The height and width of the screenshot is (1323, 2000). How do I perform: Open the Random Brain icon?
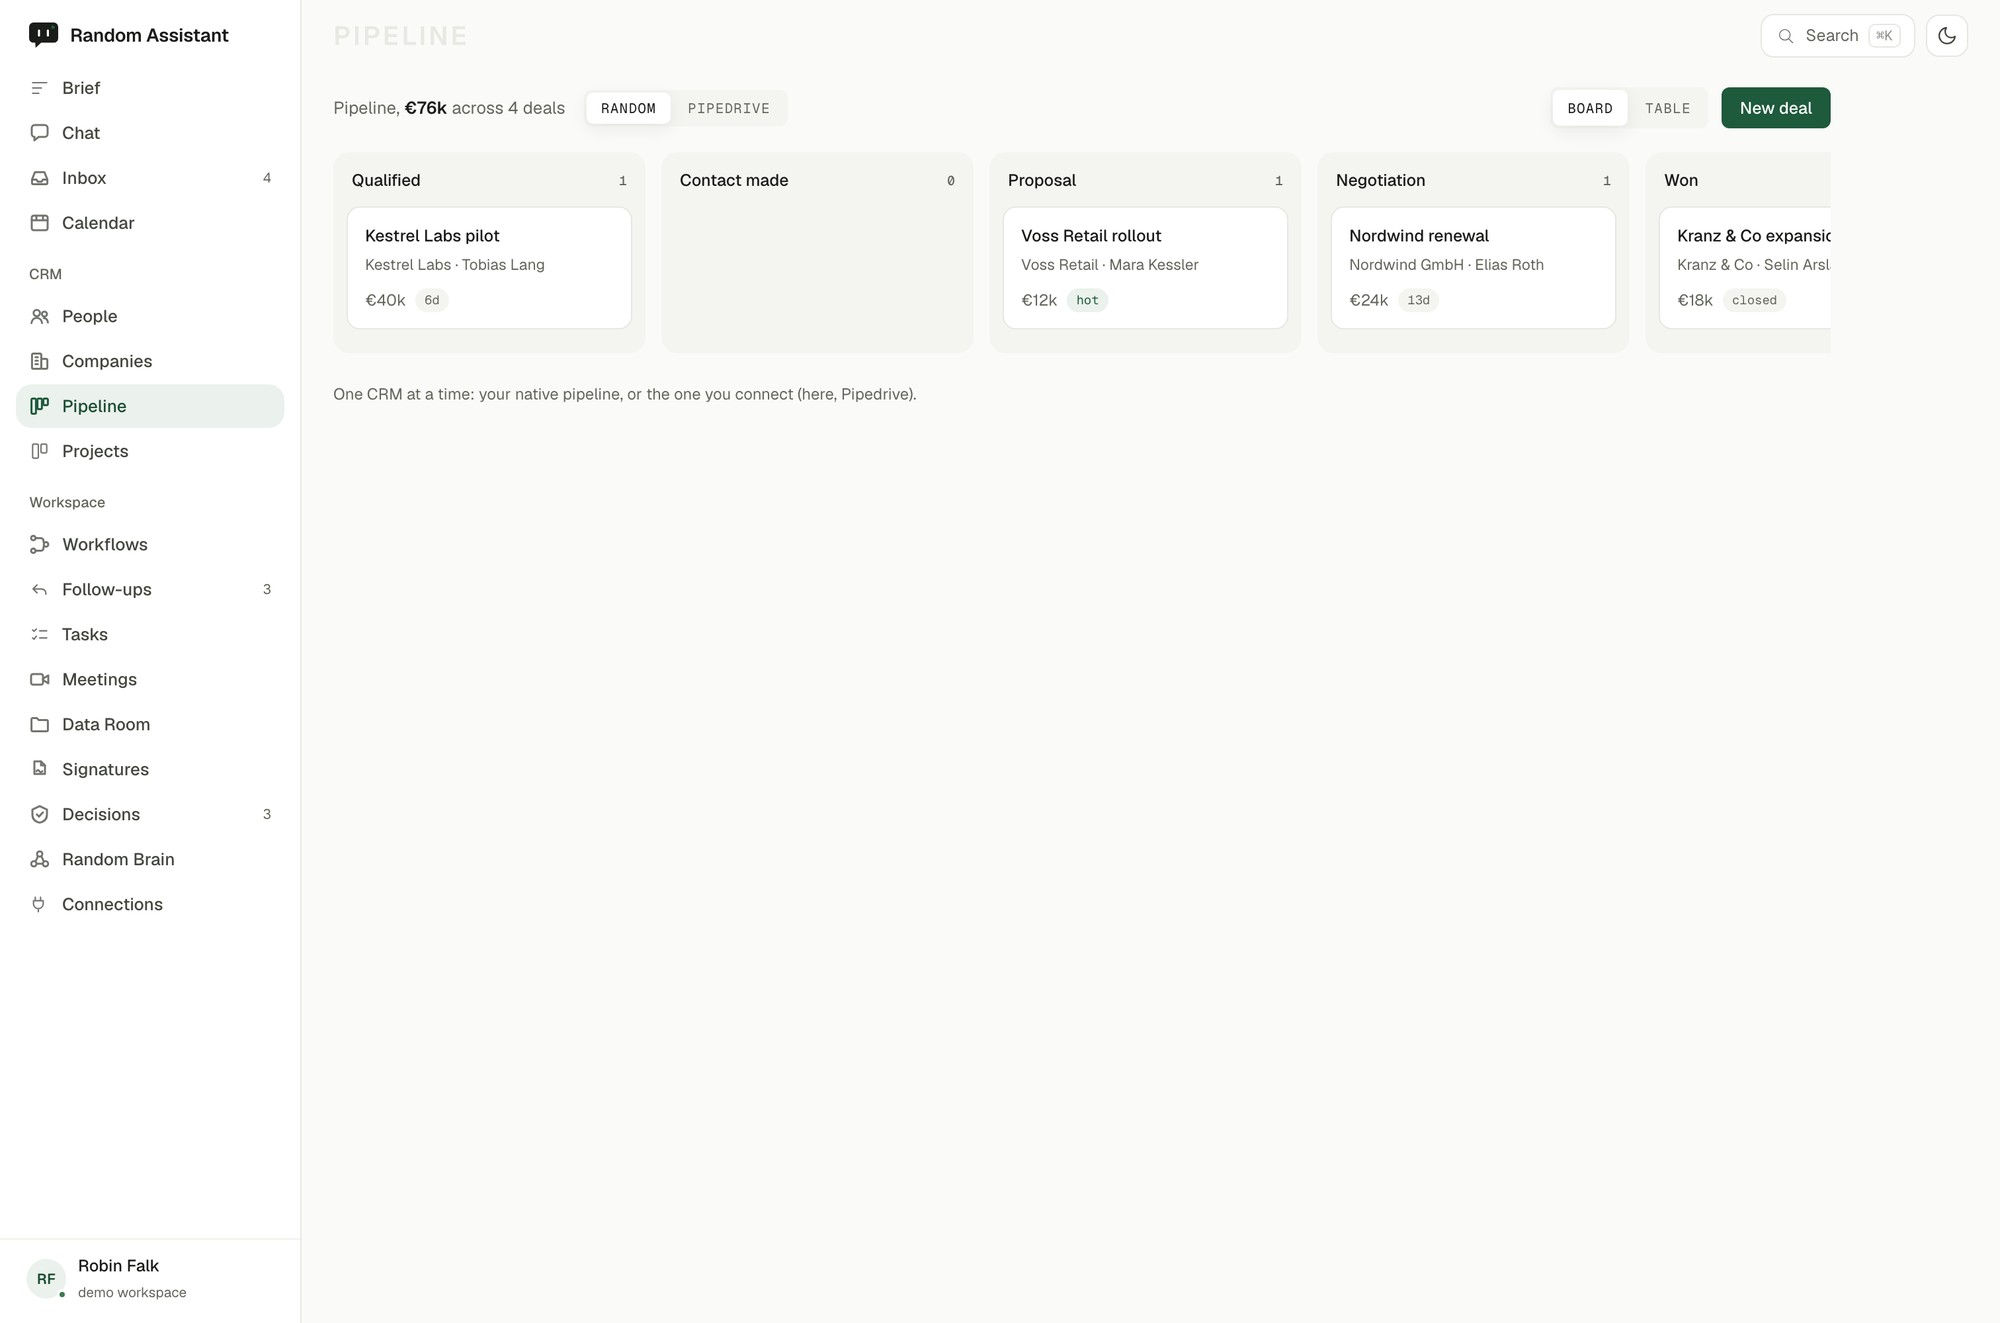(39, 859)
